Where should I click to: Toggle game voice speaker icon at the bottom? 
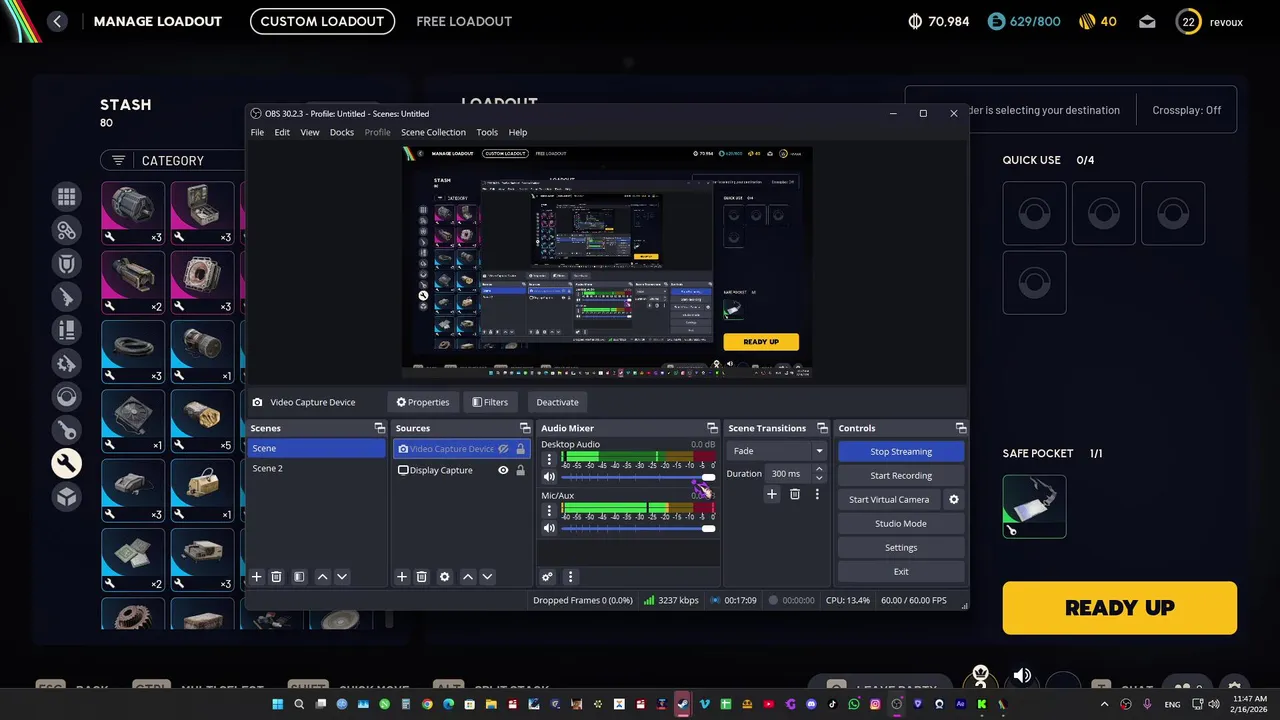(1022, 676)
